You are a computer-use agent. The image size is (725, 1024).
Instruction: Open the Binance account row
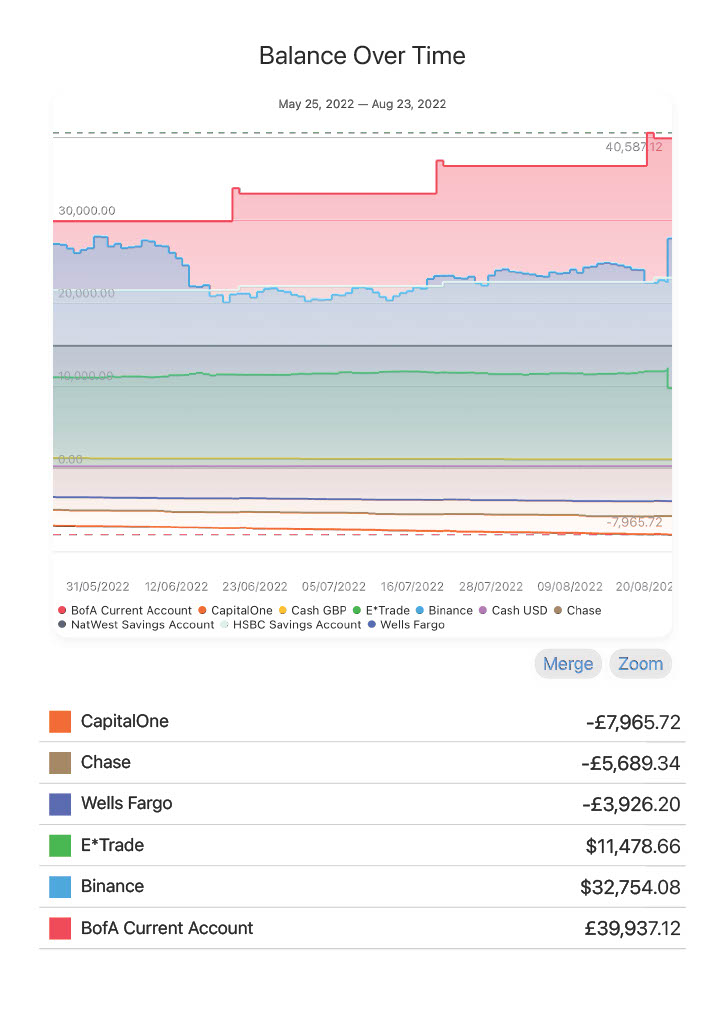click(362, 887)
